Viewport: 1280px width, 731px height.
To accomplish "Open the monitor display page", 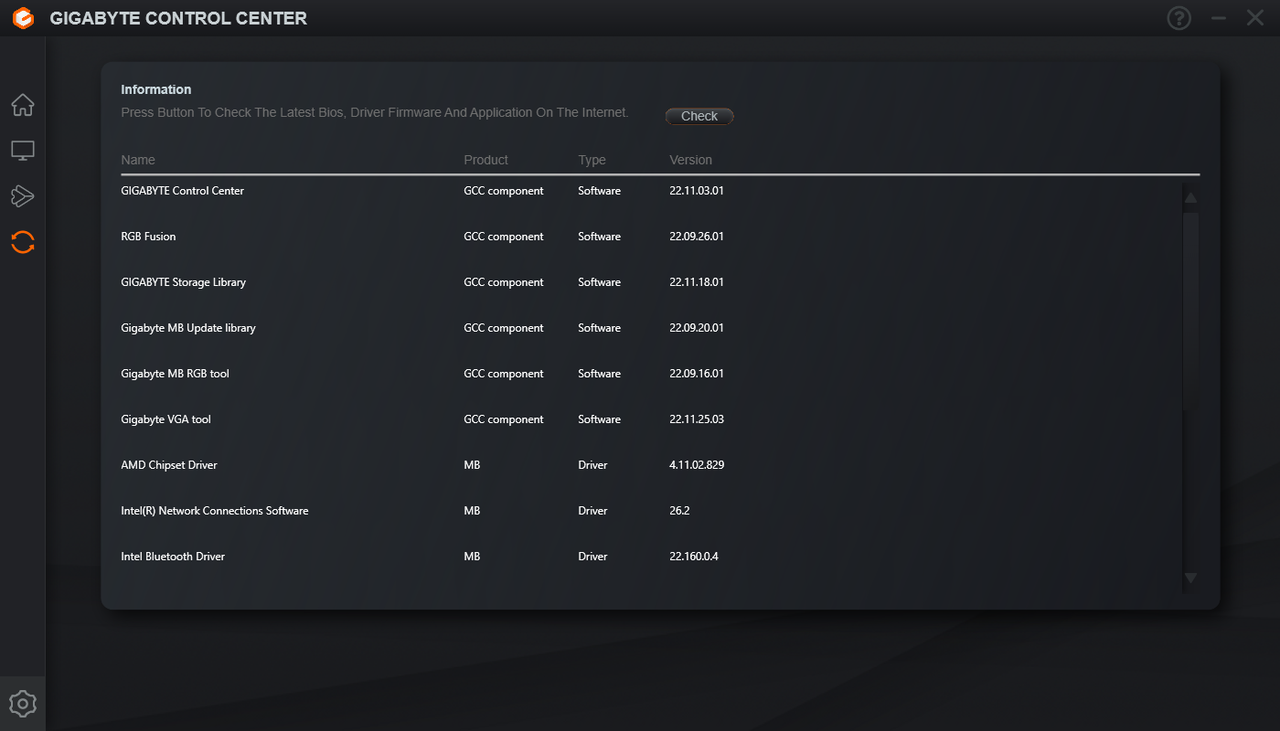I will [x=22, y=151].
